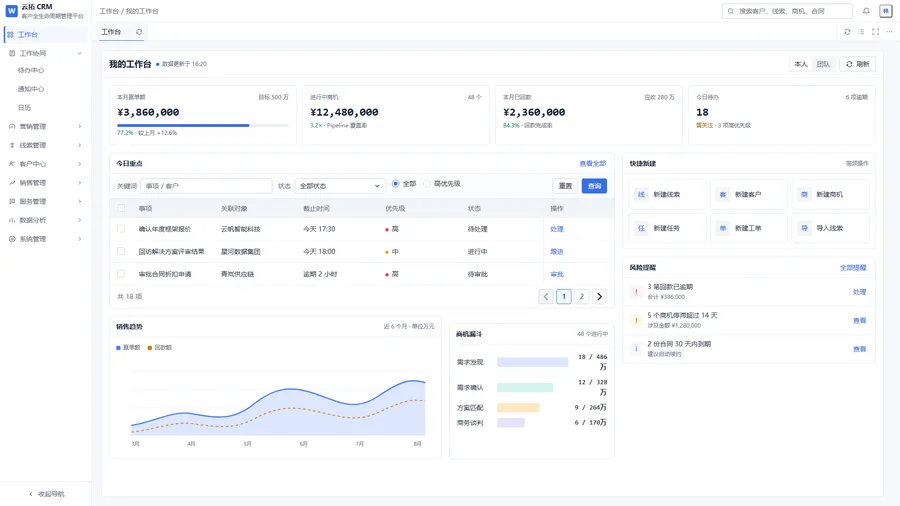Open notifications bell

click(x=866, y=11)
